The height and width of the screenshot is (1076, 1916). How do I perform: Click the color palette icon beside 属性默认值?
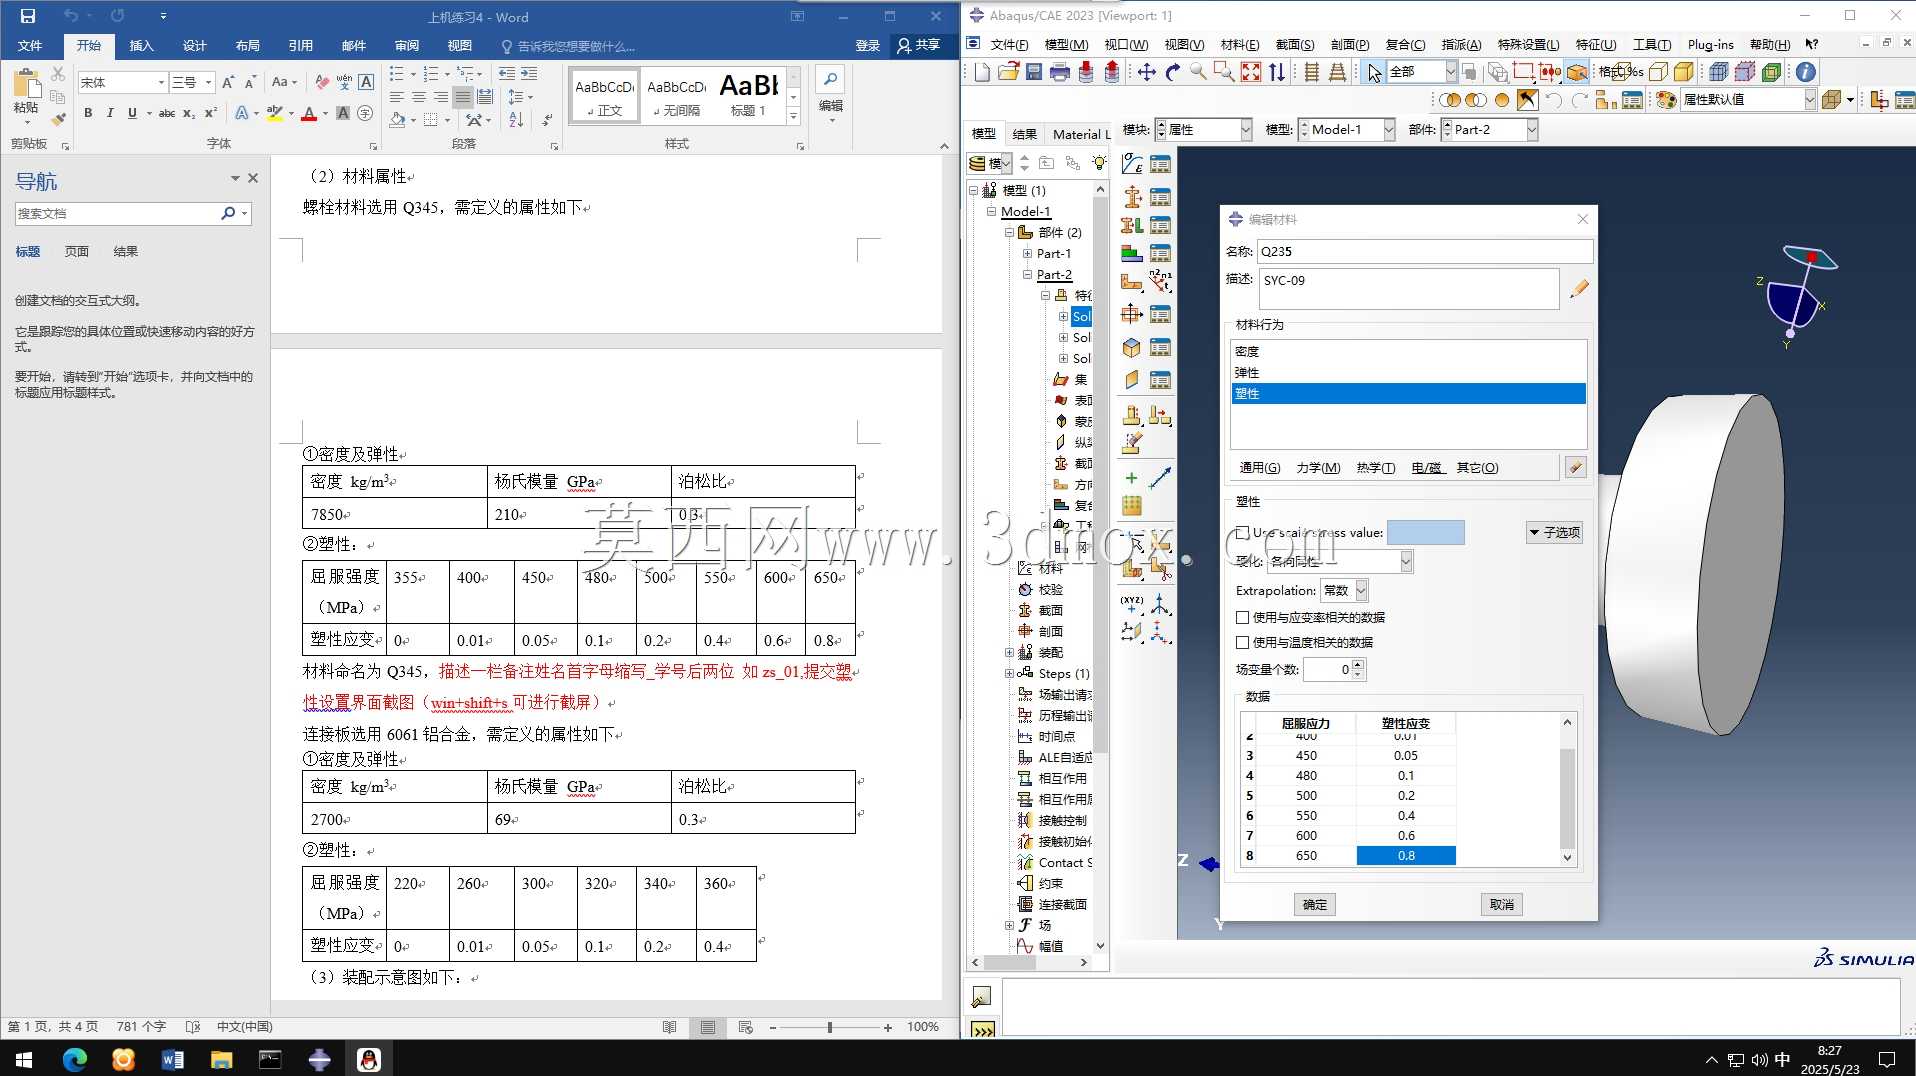coord(1665,100)
